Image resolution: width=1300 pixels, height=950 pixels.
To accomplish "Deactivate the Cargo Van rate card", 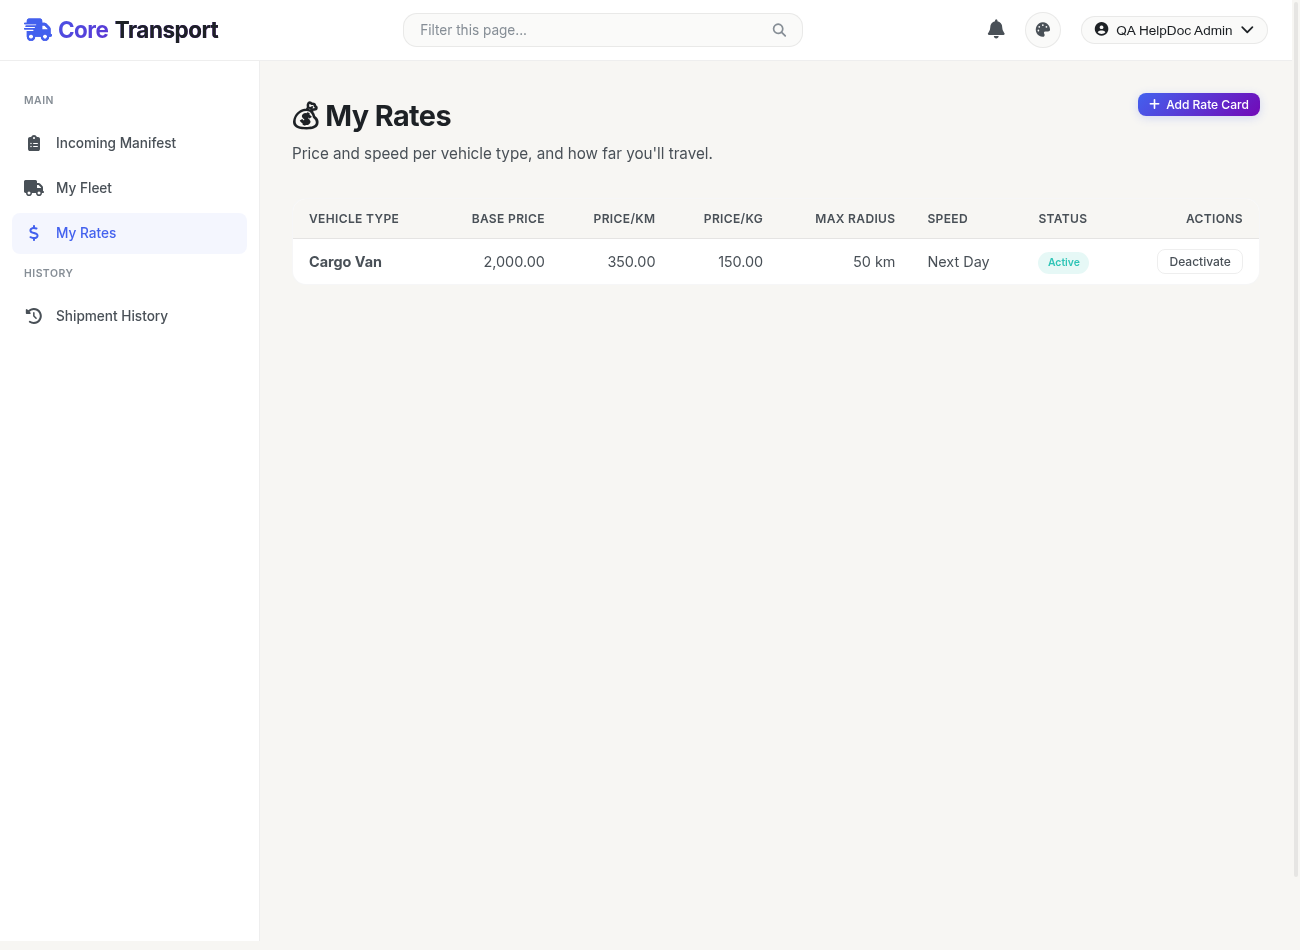I will [1200, 262].
